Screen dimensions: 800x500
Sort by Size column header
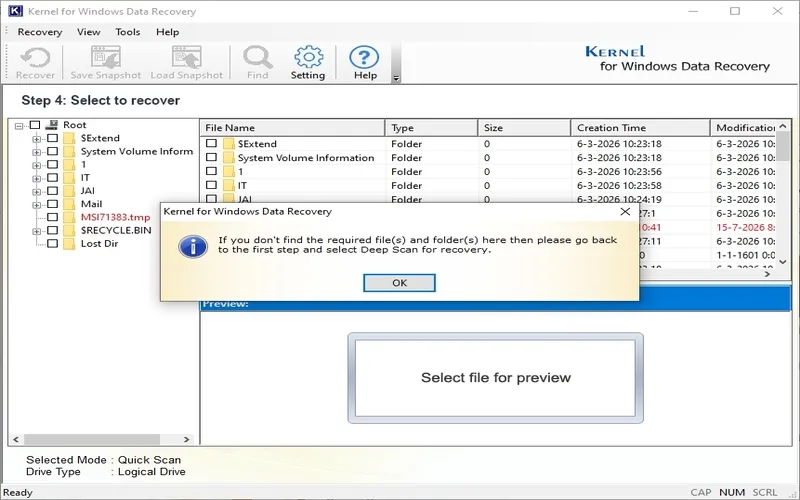tap(524, 128)
